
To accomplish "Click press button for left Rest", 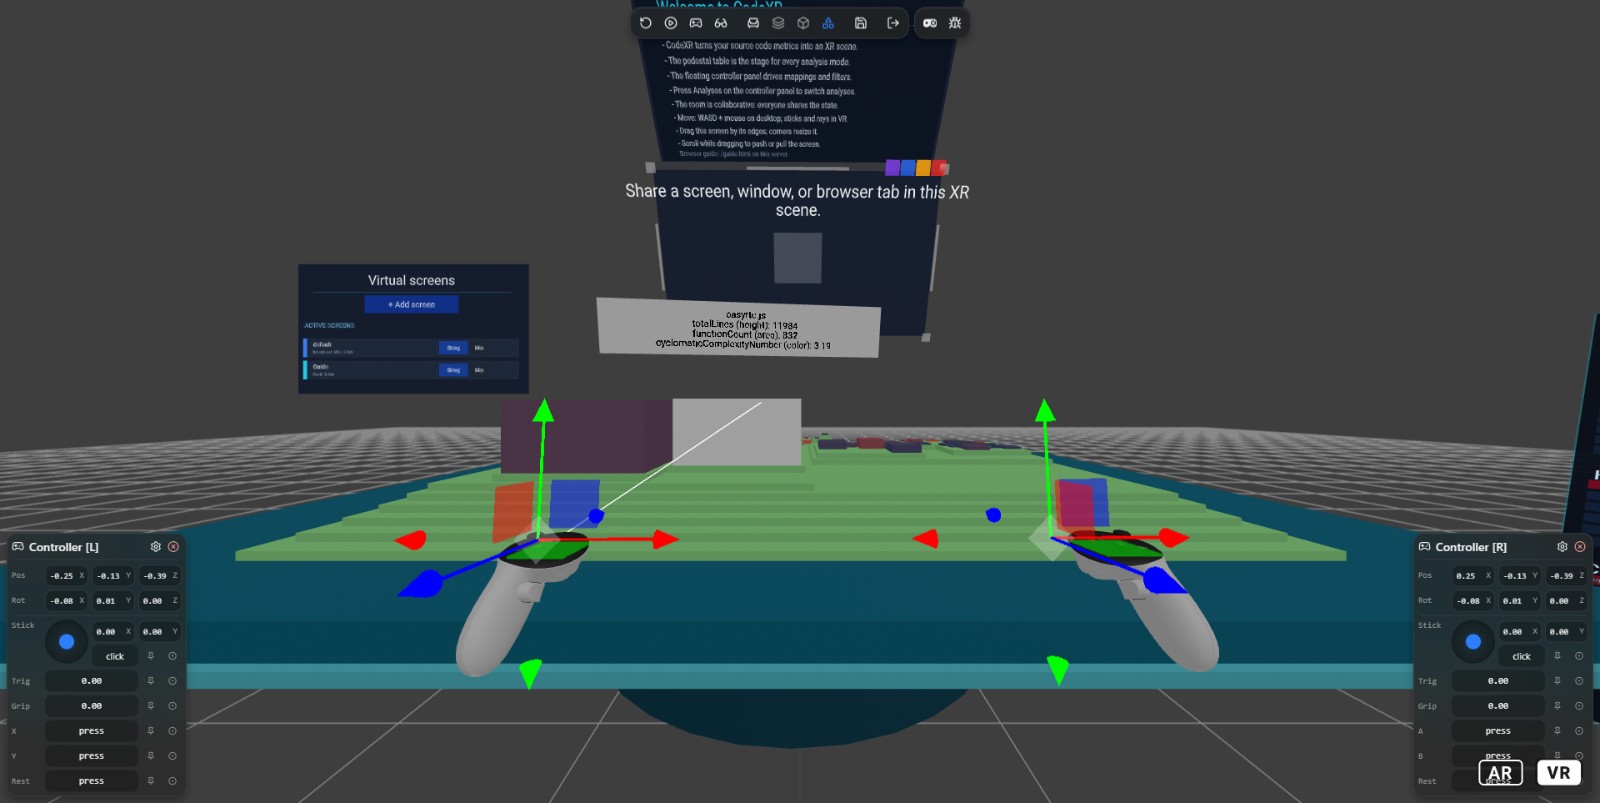I will [91, 781].
